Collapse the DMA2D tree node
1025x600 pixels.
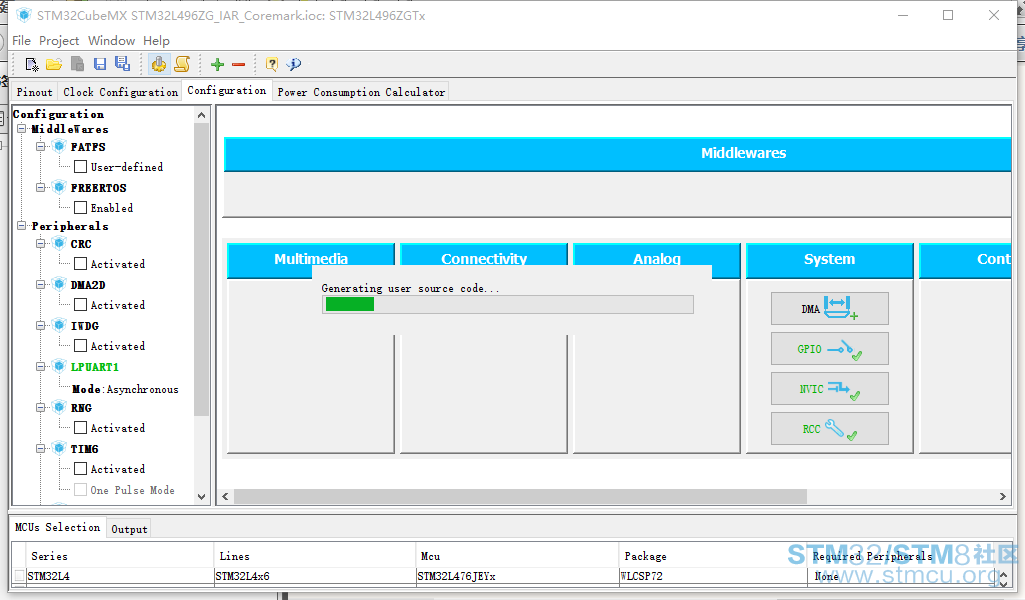41,284
